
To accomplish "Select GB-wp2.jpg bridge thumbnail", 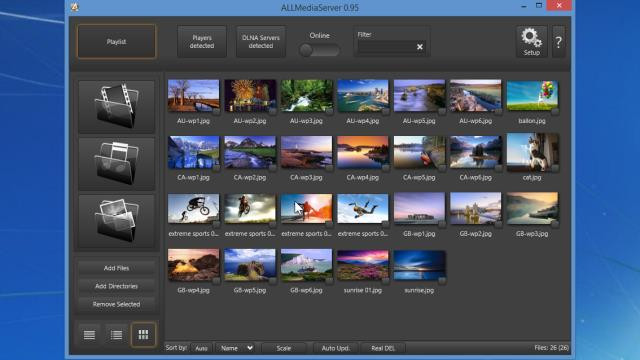I will click(476, 209).
